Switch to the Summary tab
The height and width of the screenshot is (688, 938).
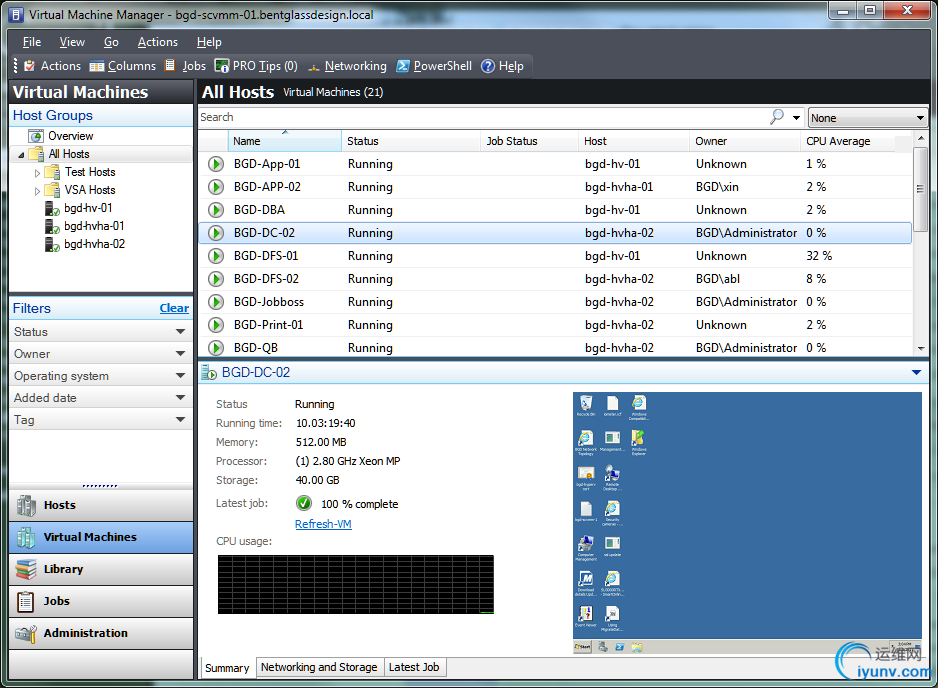[227, 668]
